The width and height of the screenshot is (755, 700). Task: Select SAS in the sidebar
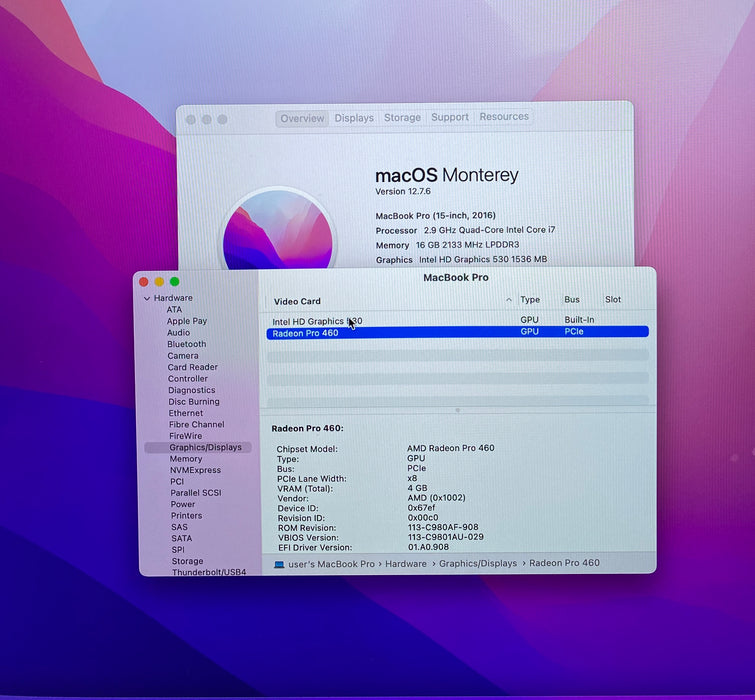point(179,527)
